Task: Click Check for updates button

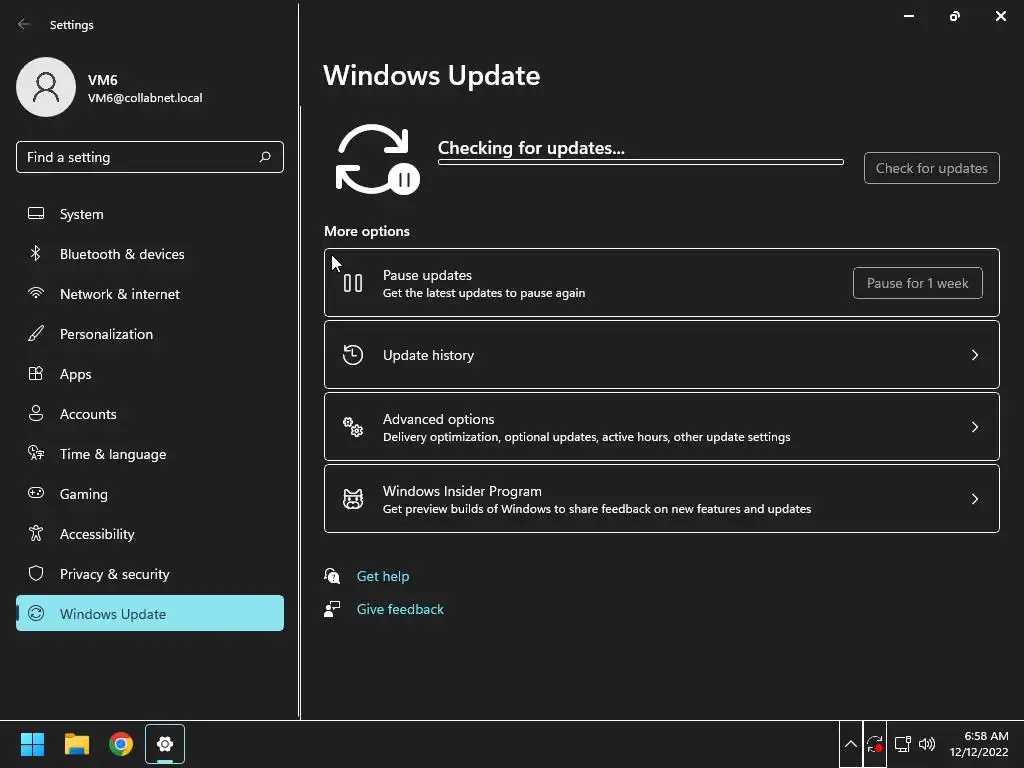Action: [x=931, y=168]
